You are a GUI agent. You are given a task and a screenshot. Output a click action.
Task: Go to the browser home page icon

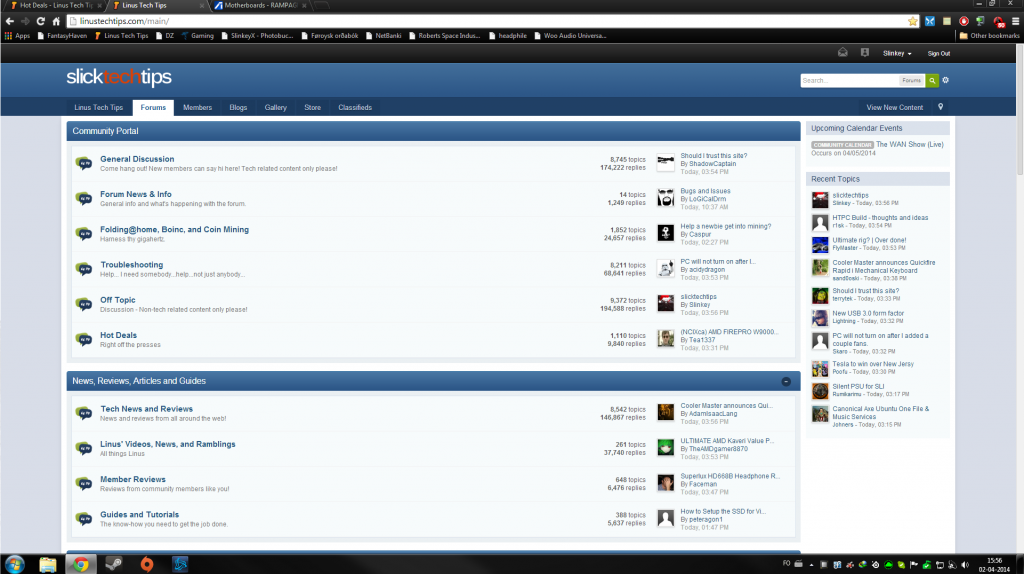(x=56, y=22)
